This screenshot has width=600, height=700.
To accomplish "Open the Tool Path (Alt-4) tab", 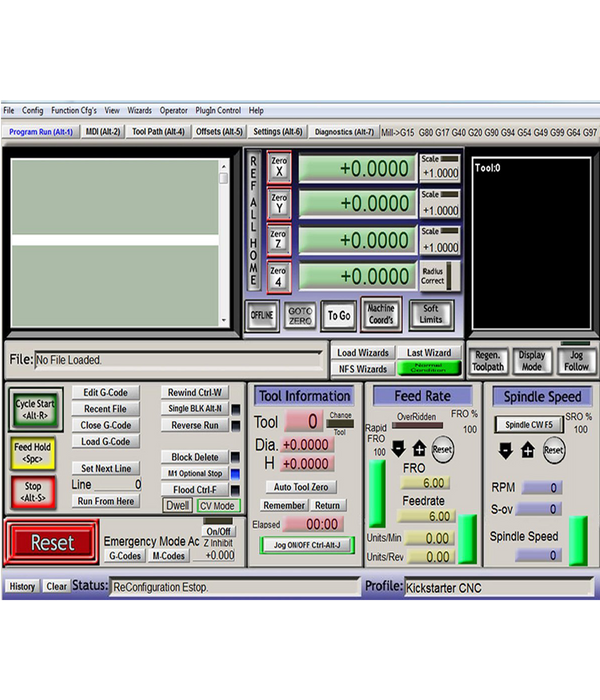I will 159,131.
